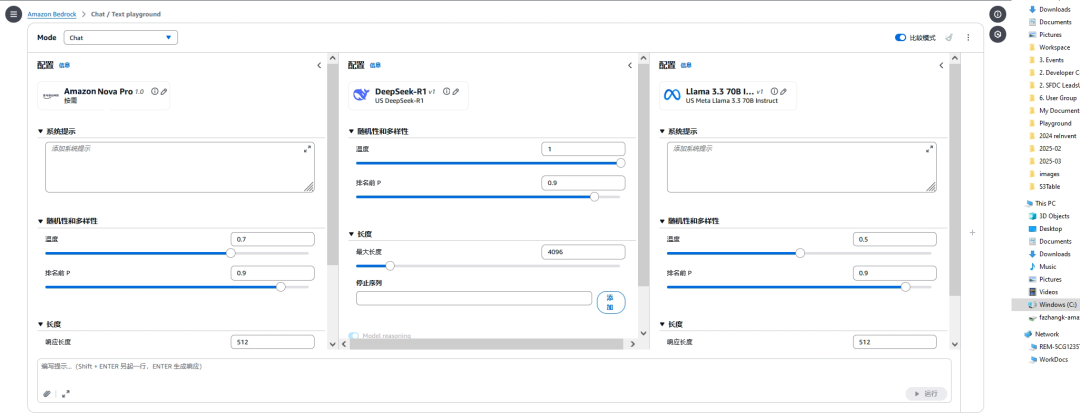Adjust the Llama 3.3 temperature slider at 0.5
Viewport: 1080px width, 416px height.
tap(800, 253)
